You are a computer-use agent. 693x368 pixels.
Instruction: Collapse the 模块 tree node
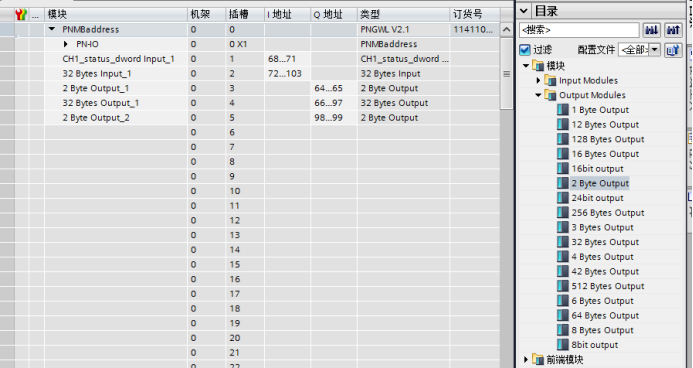pyautogui.click(x=526, y=66)
